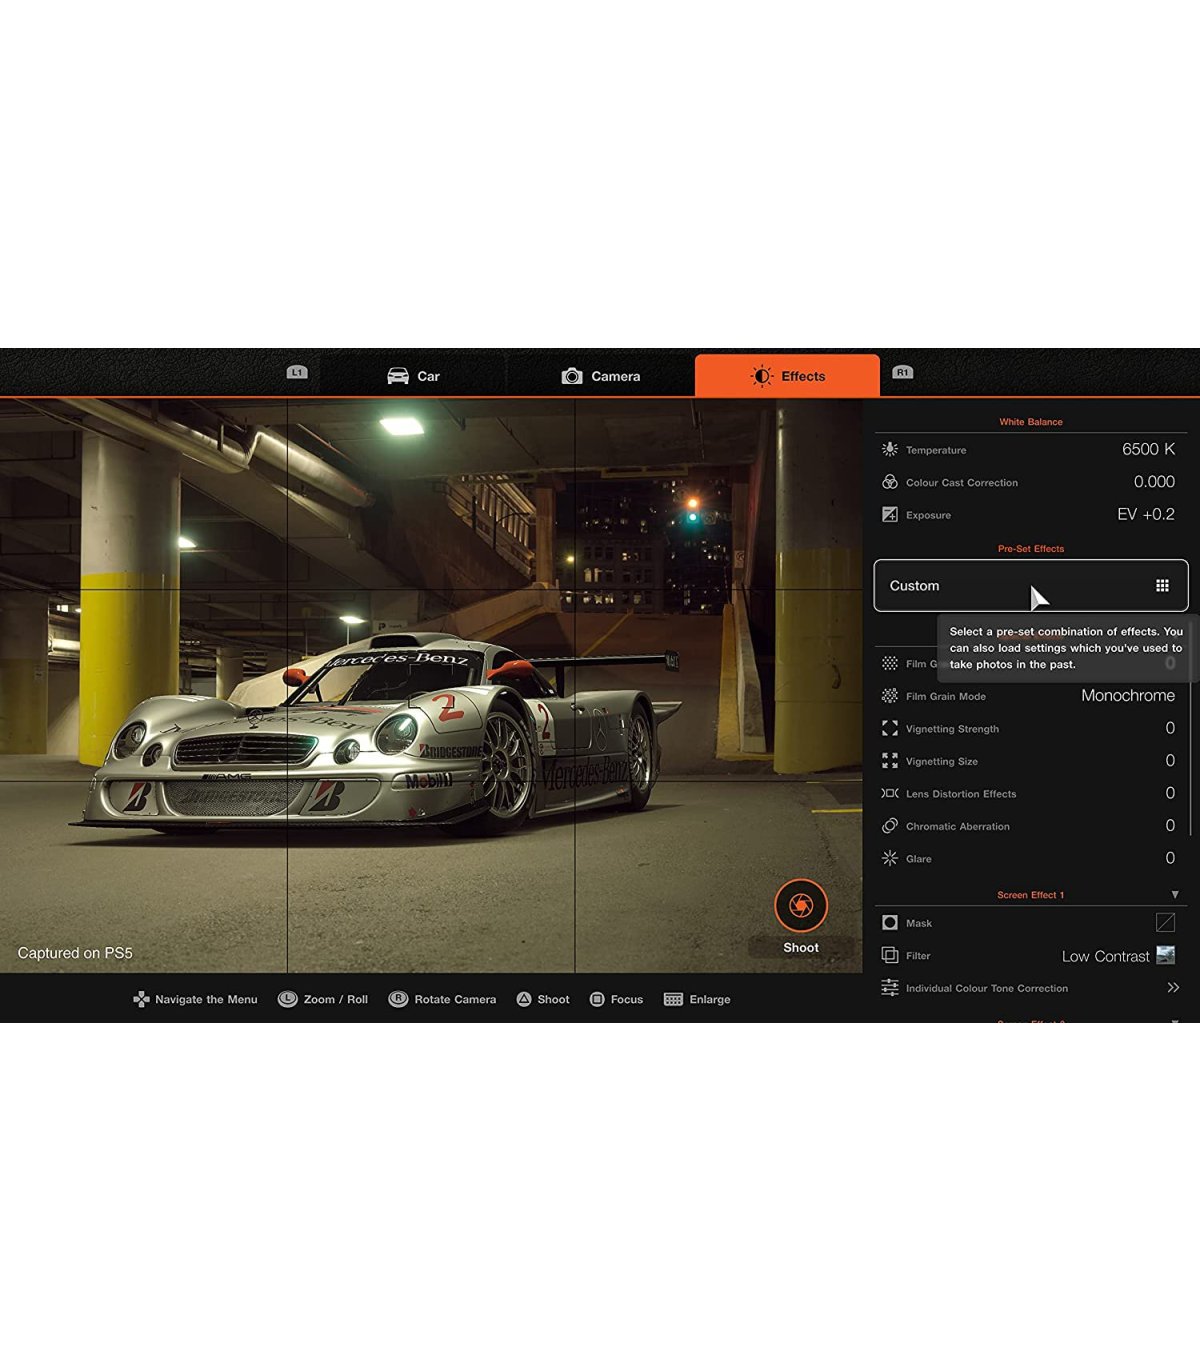Click the Mask icon

(x=889, y=923)
